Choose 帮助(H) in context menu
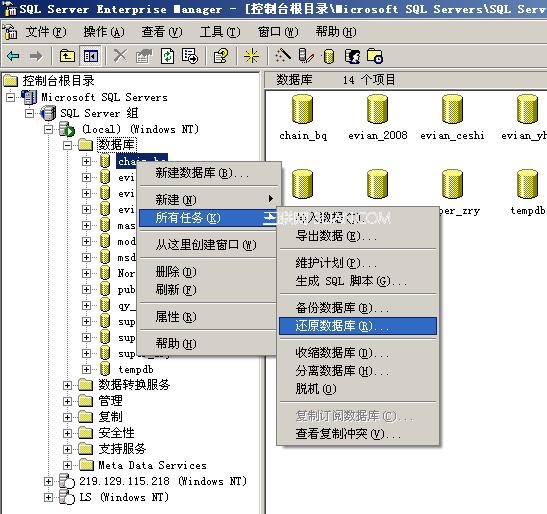 (x=209, y=344)
